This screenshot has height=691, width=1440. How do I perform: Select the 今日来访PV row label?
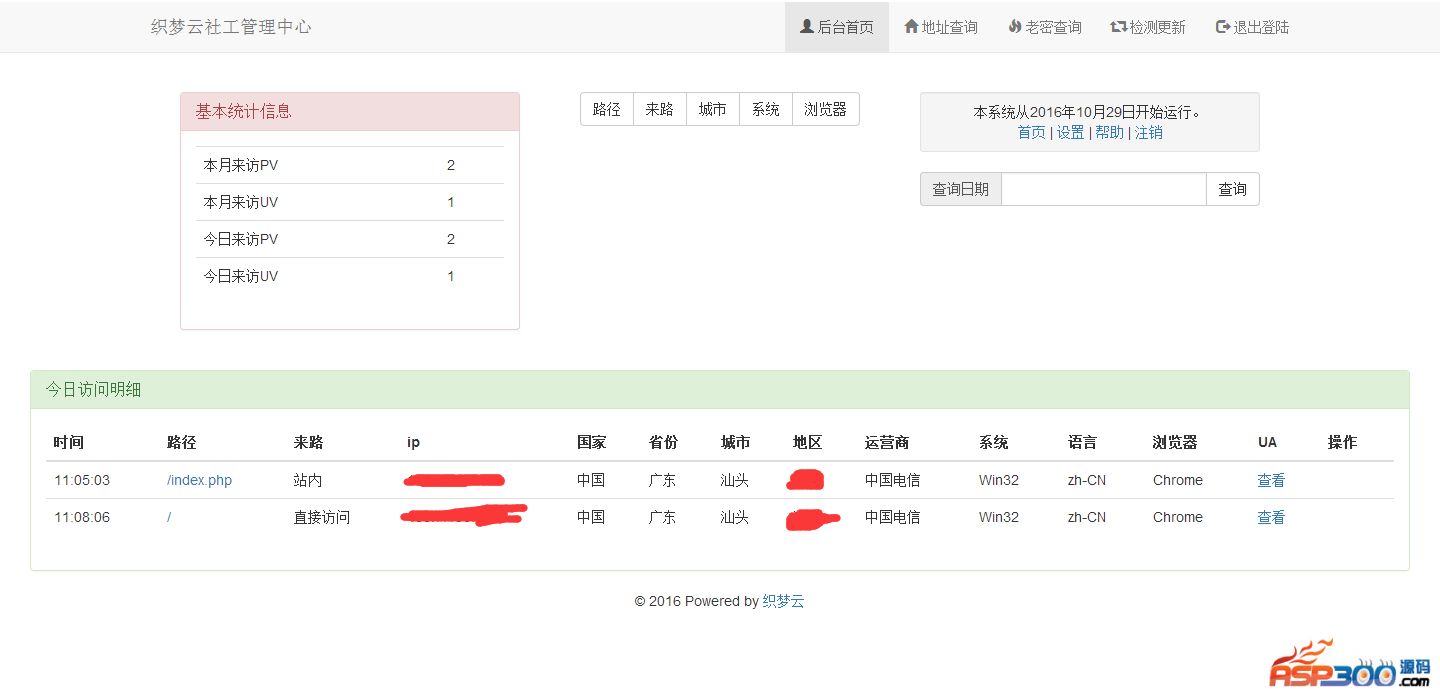click(241, 239)
